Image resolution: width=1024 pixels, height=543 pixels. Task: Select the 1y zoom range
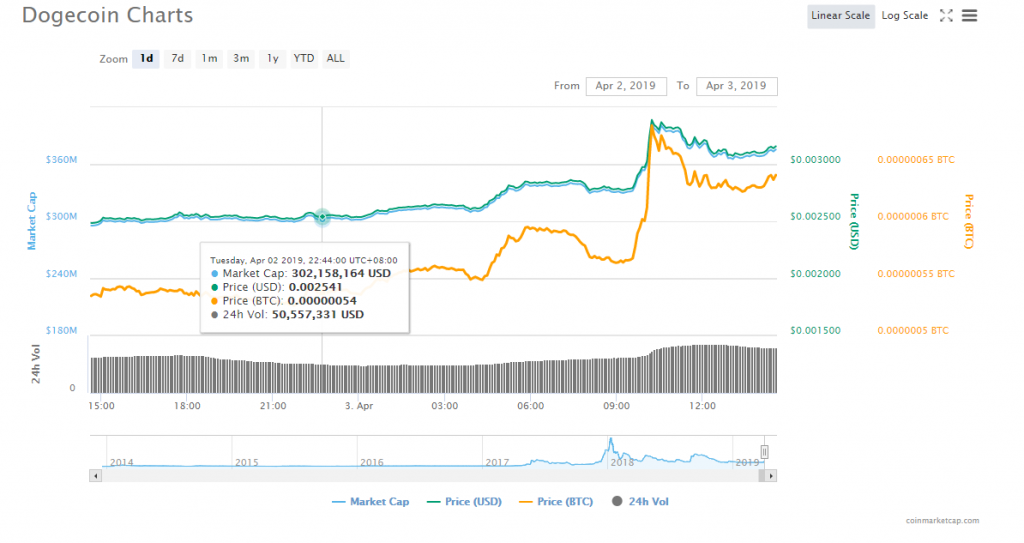(272, 59)
